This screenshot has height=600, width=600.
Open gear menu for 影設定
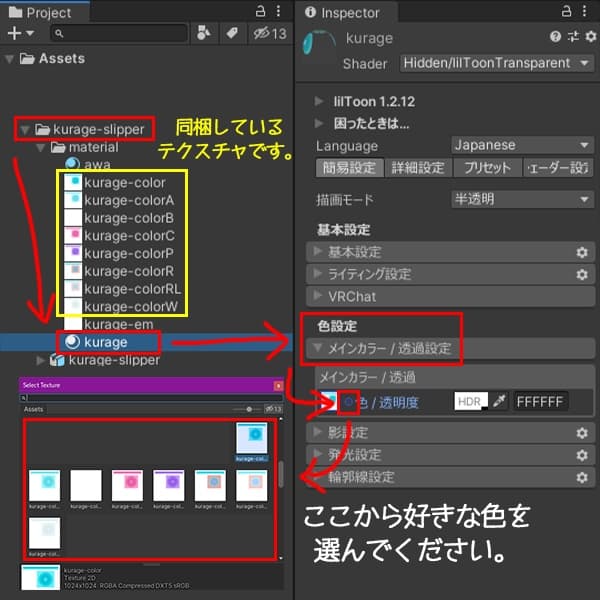pyautogui.click(x=582, y=433)
